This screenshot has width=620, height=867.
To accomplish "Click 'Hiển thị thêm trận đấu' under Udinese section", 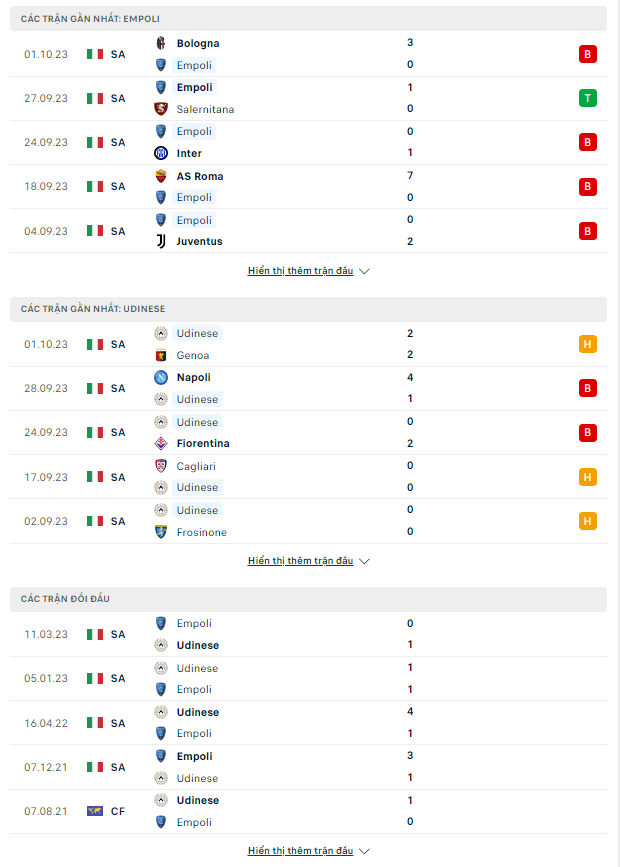I will 300,561.
